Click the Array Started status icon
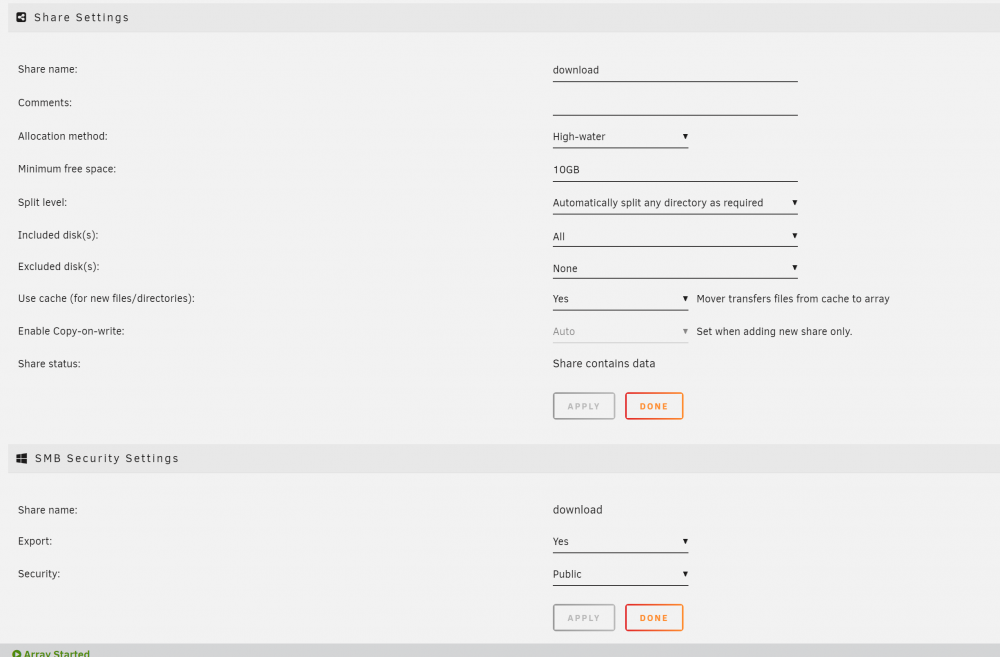This screenshot has height=657, width=1000. tap(17, 653)
